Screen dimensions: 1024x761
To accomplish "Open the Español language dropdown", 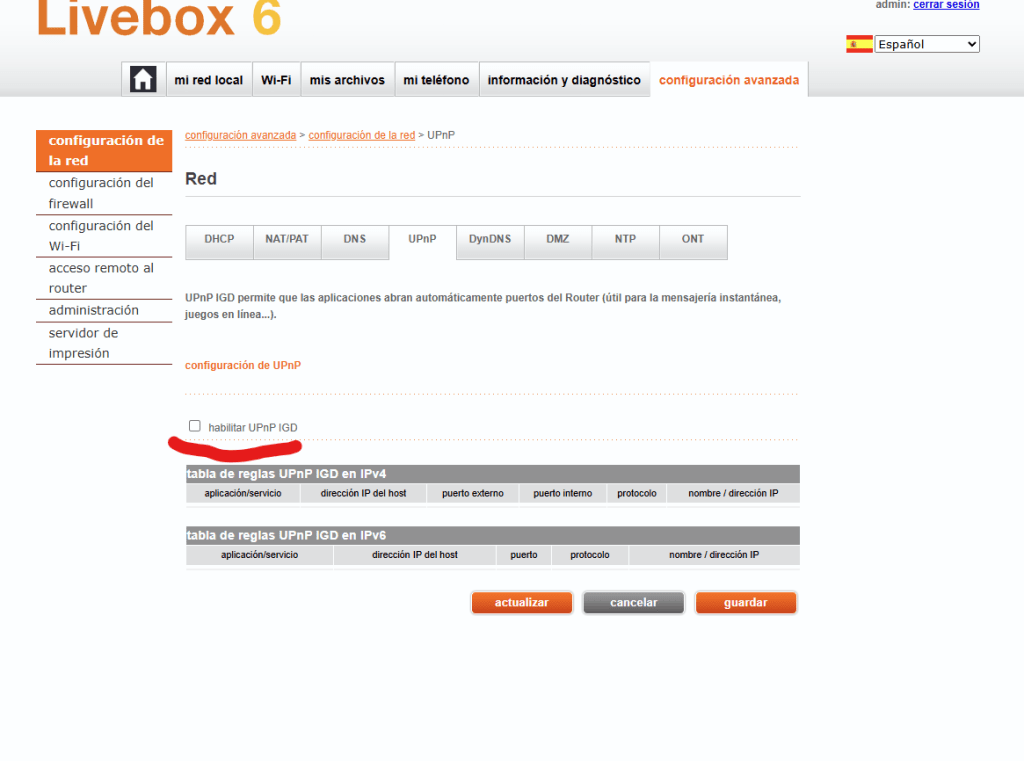I will [926, 44].
